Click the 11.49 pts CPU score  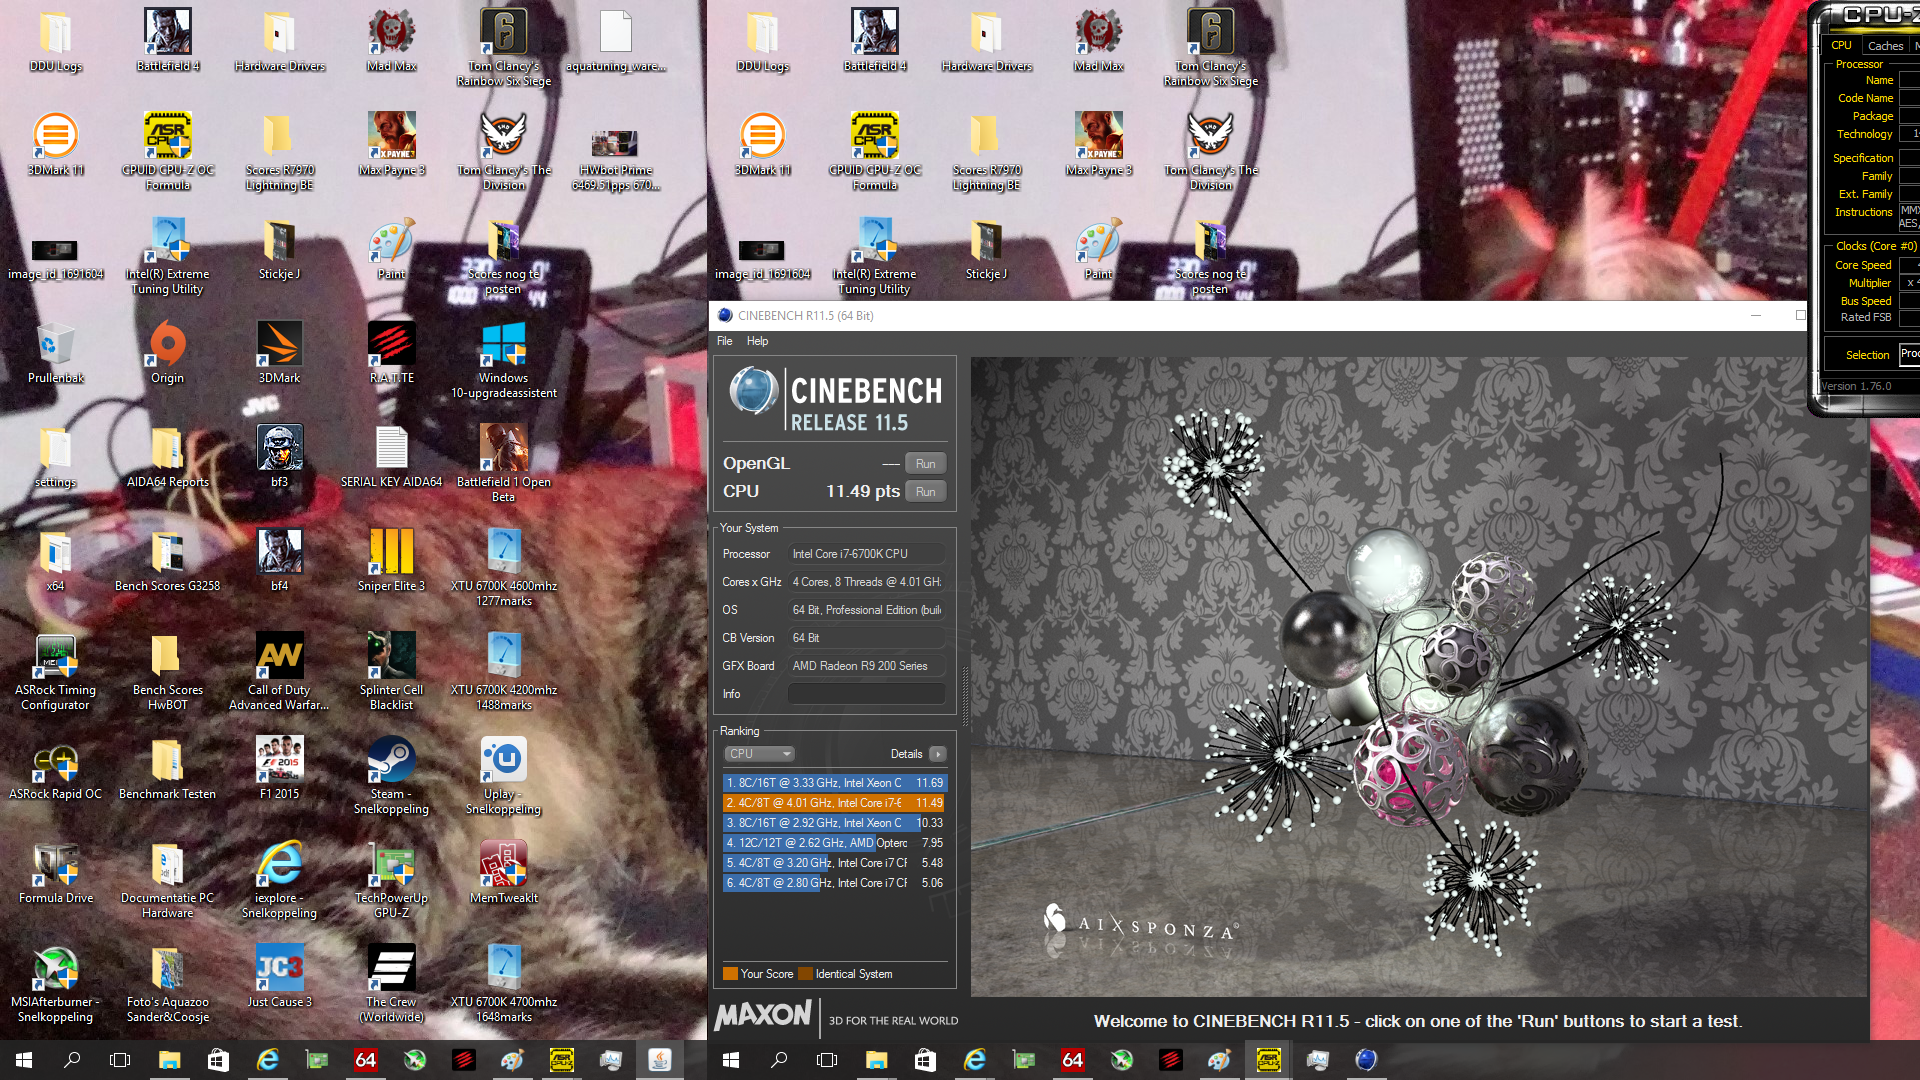(862, 492)
